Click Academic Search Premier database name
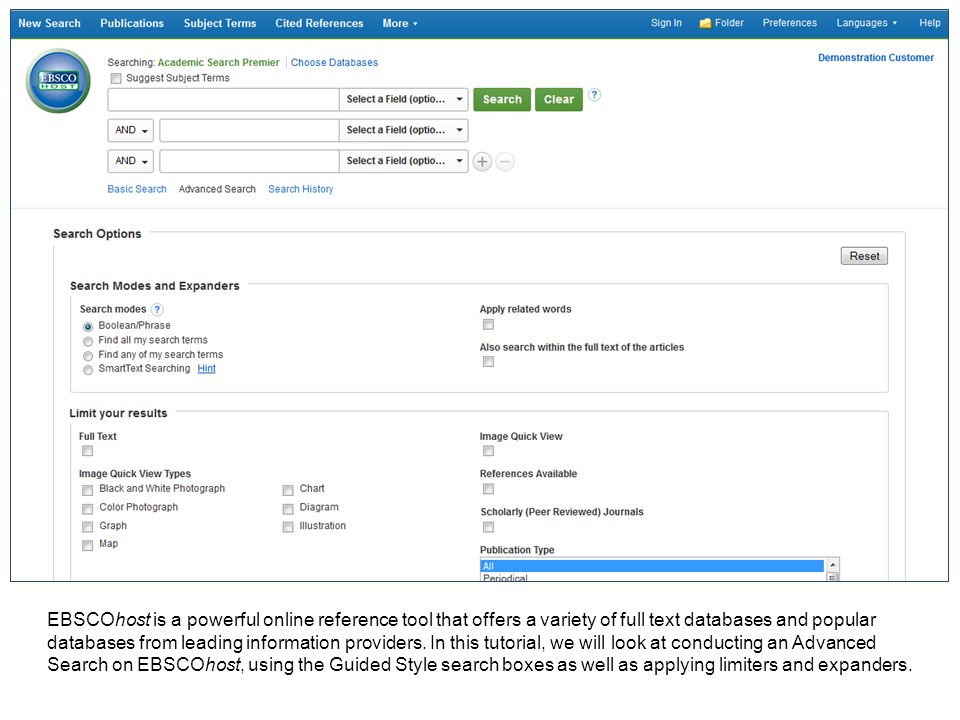The height and width of the screenshot is (720, 960). [x=219, y=62]
